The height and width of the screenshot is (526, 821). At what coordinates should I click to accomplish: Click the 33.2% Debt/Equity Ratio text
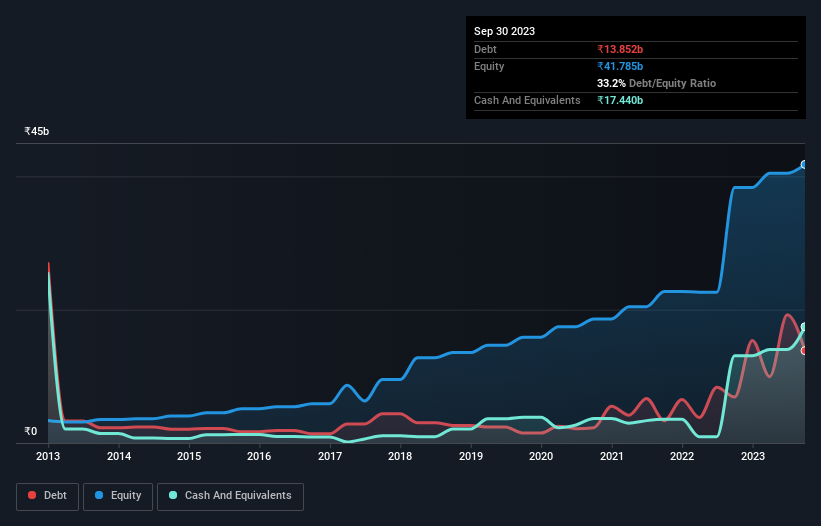(656, 83)
